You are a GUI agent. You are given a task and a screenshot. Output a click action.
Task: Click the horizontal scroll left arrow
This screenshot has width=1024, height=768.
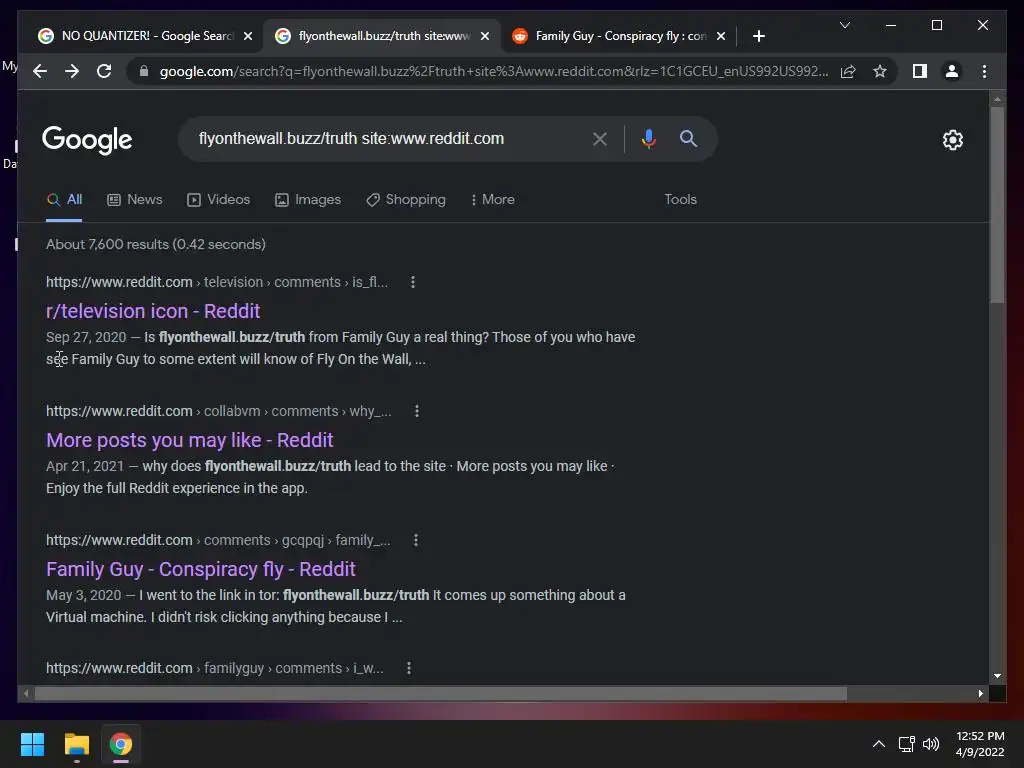coord(26,694)
